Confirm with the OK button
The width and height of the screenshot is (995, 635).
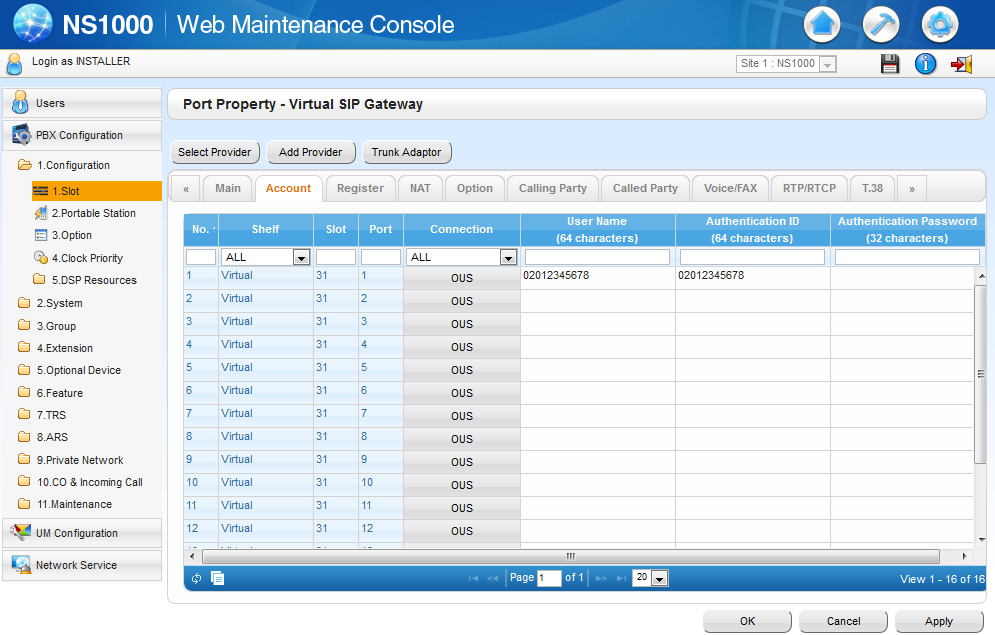click(x=748, y=621)
